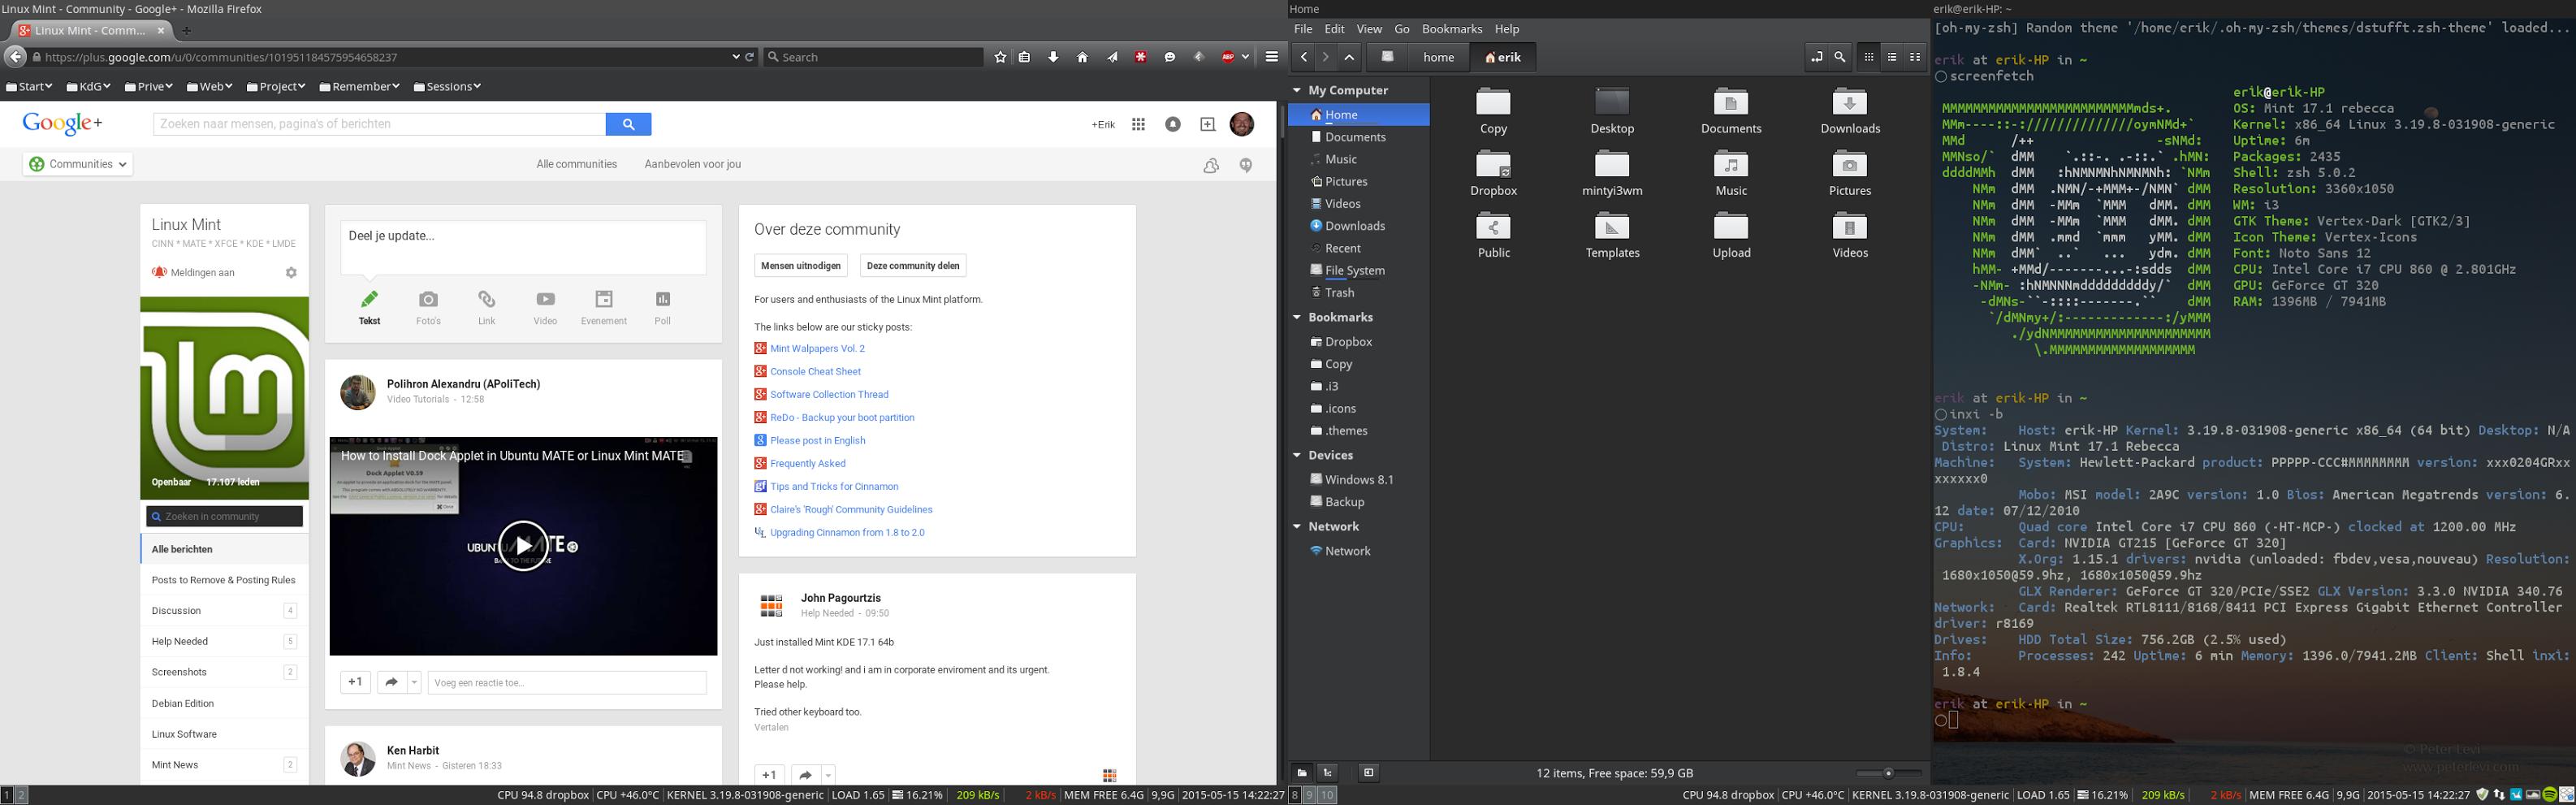Open Console Cheat Sheet link
The height and width of the screenshot is (805, 2576).
point(815,371)
